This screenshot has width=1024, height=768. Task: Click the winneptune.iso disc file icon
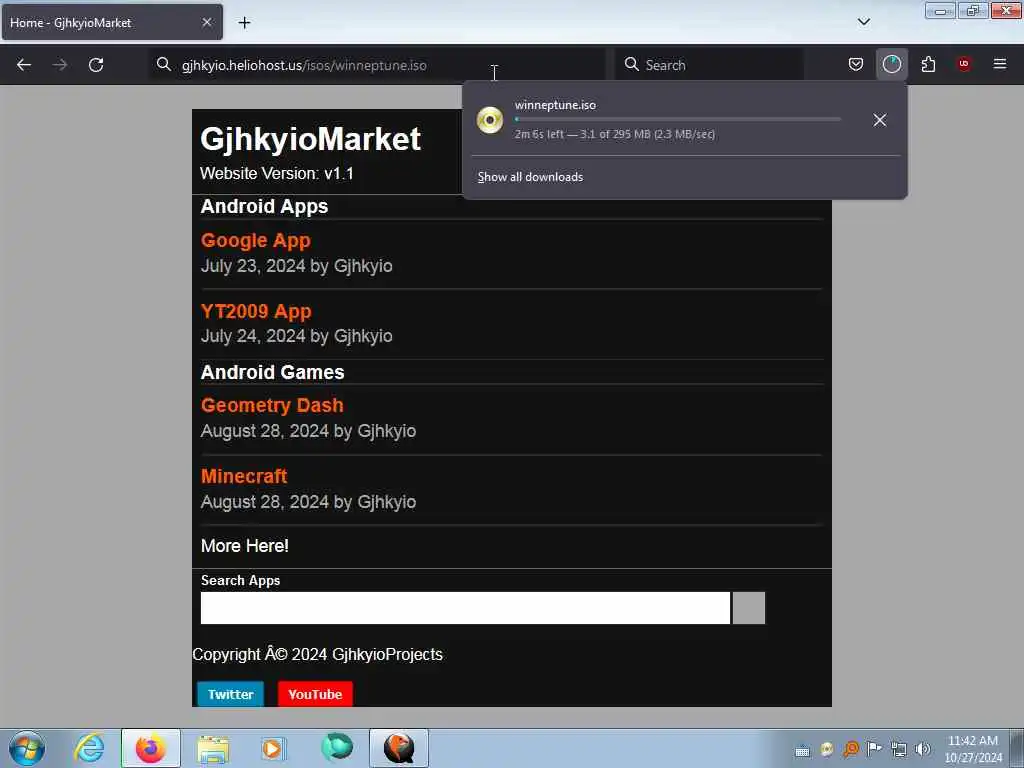(490, 120)
